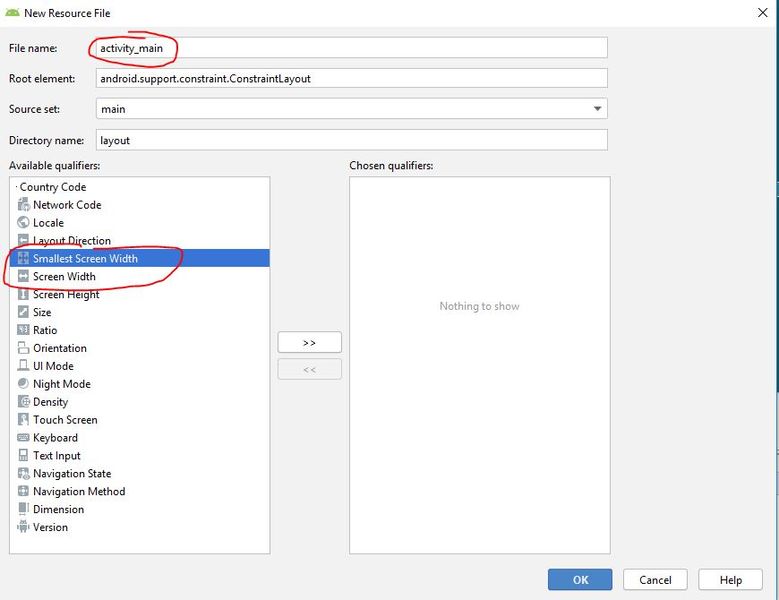
Task: Close the New Resource File dialog
Action: [763, 13]
